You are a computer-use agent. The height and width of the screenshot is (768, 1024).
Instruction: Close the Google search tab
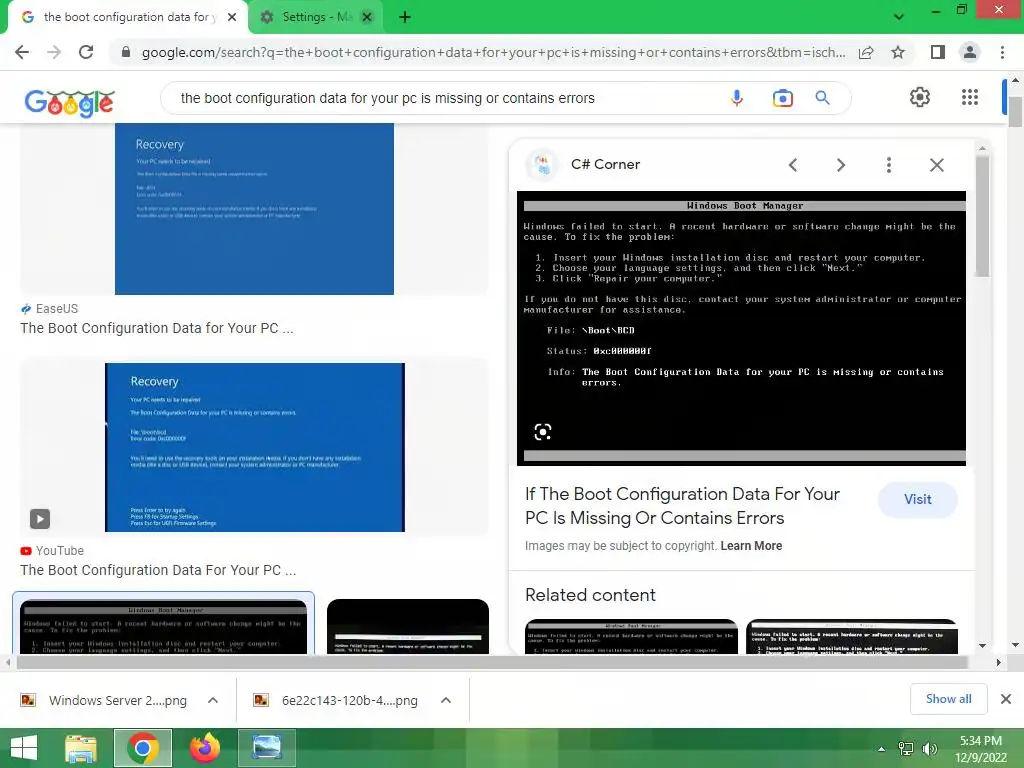pos(232,17)
